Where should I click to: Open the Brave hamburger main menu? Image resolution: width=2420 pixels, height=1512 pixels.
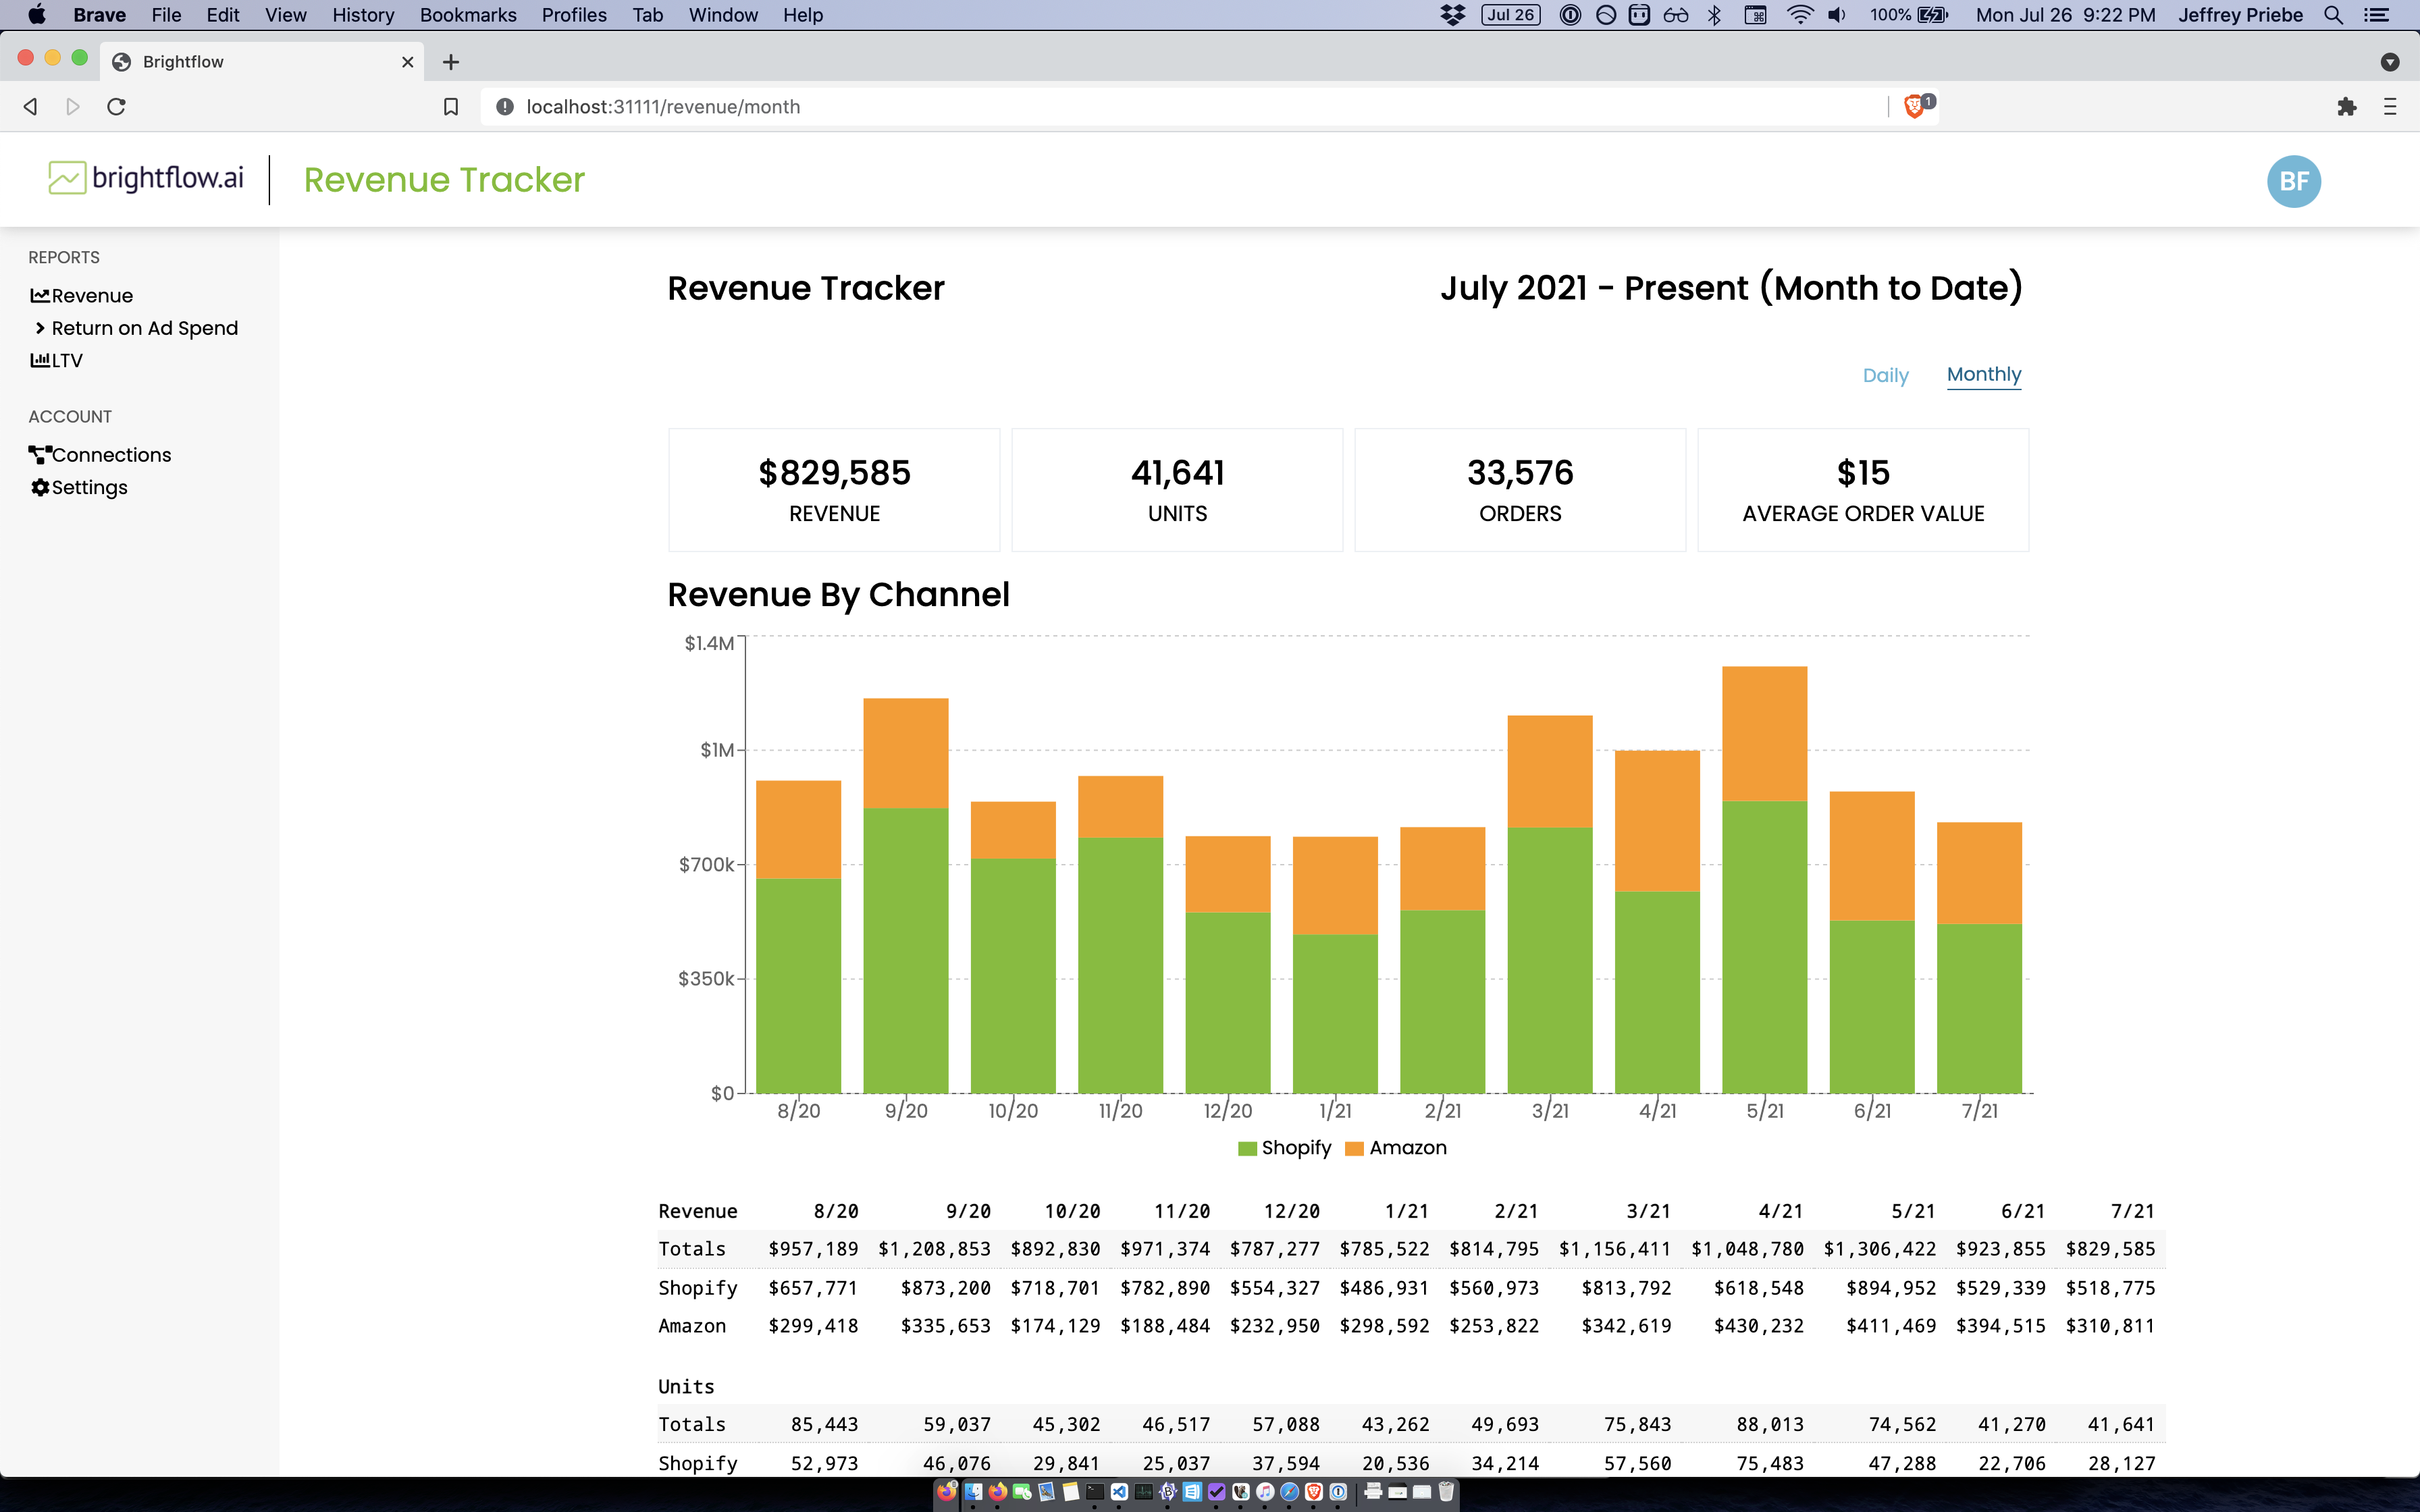[x=2390, y=107]
